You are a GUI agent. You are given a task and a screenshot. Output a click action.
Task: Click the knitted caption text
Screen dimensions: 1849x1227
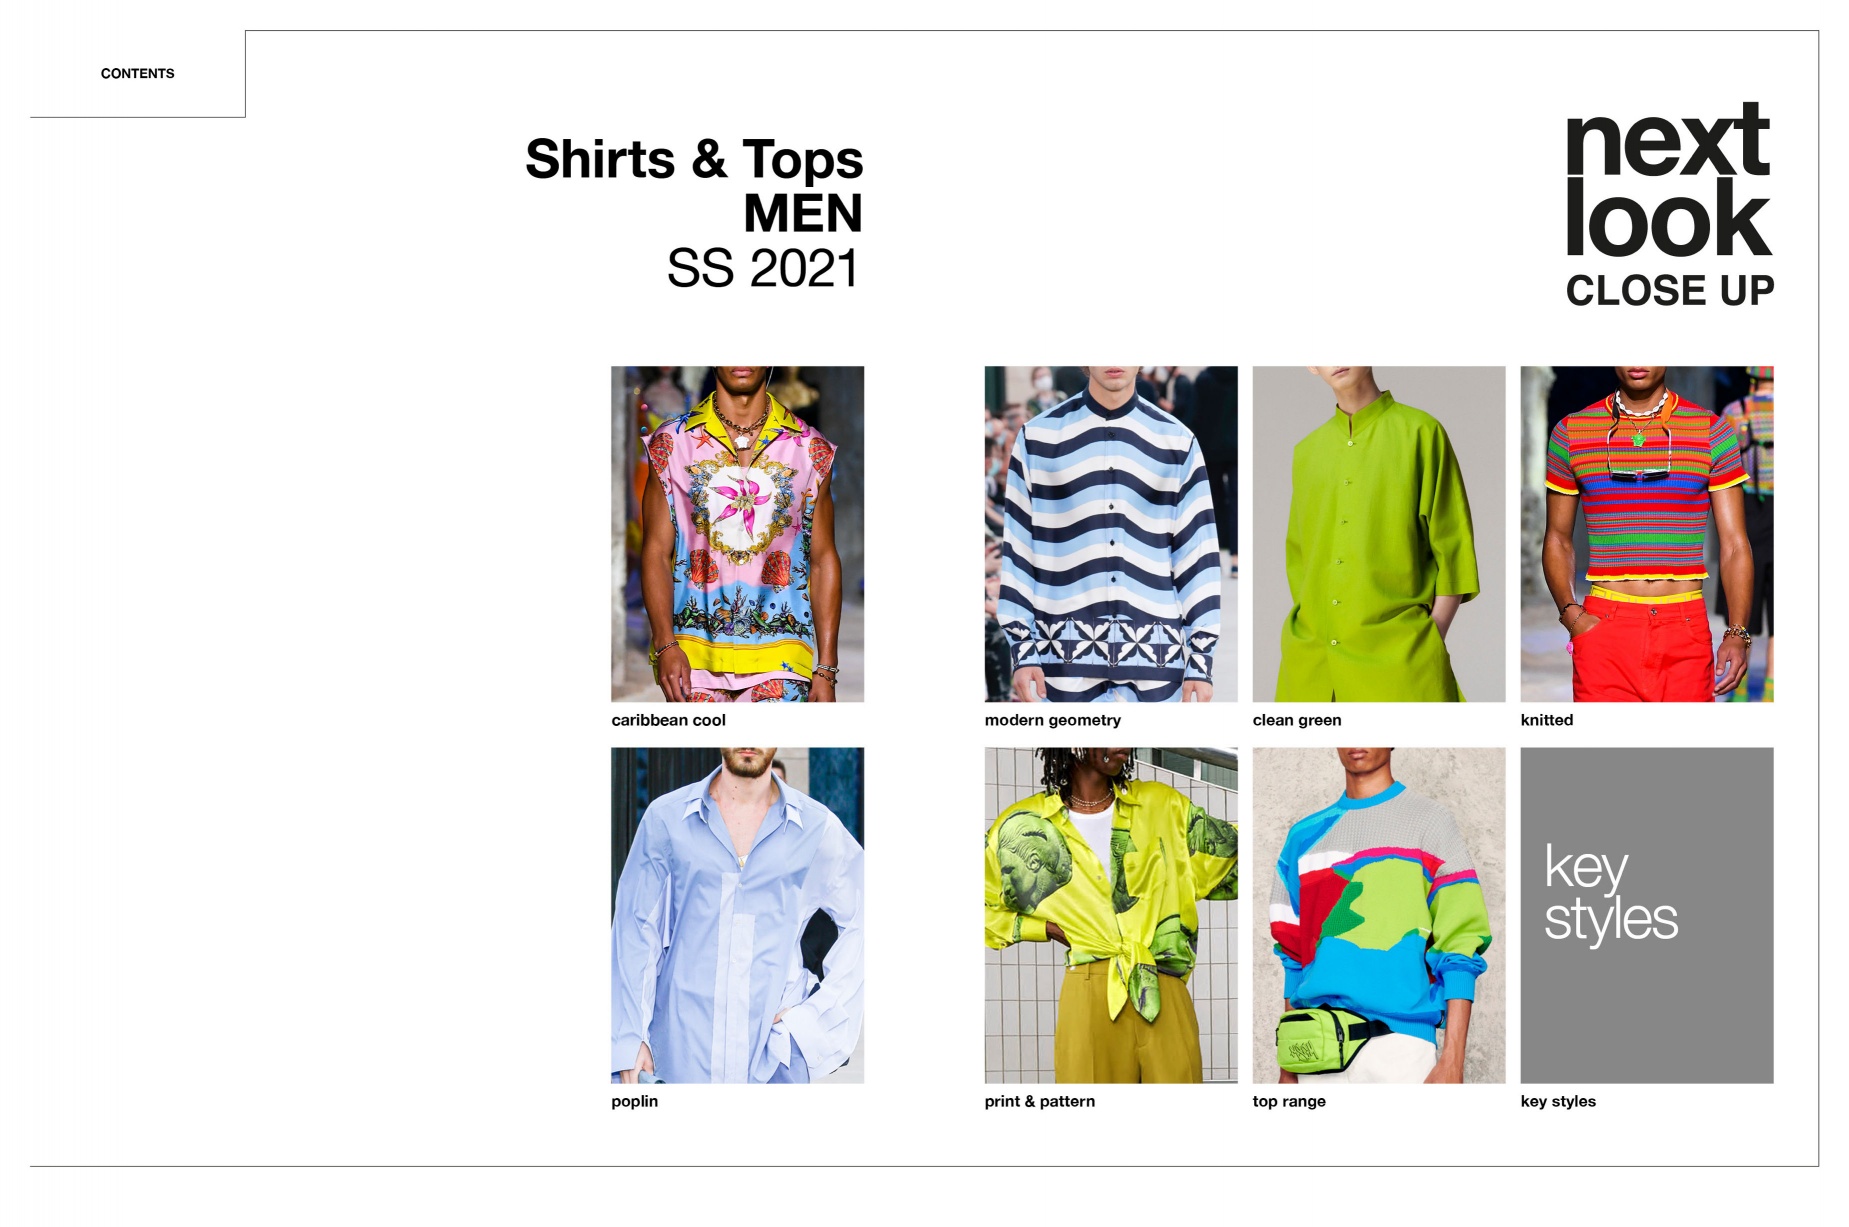coord(1546,720)
